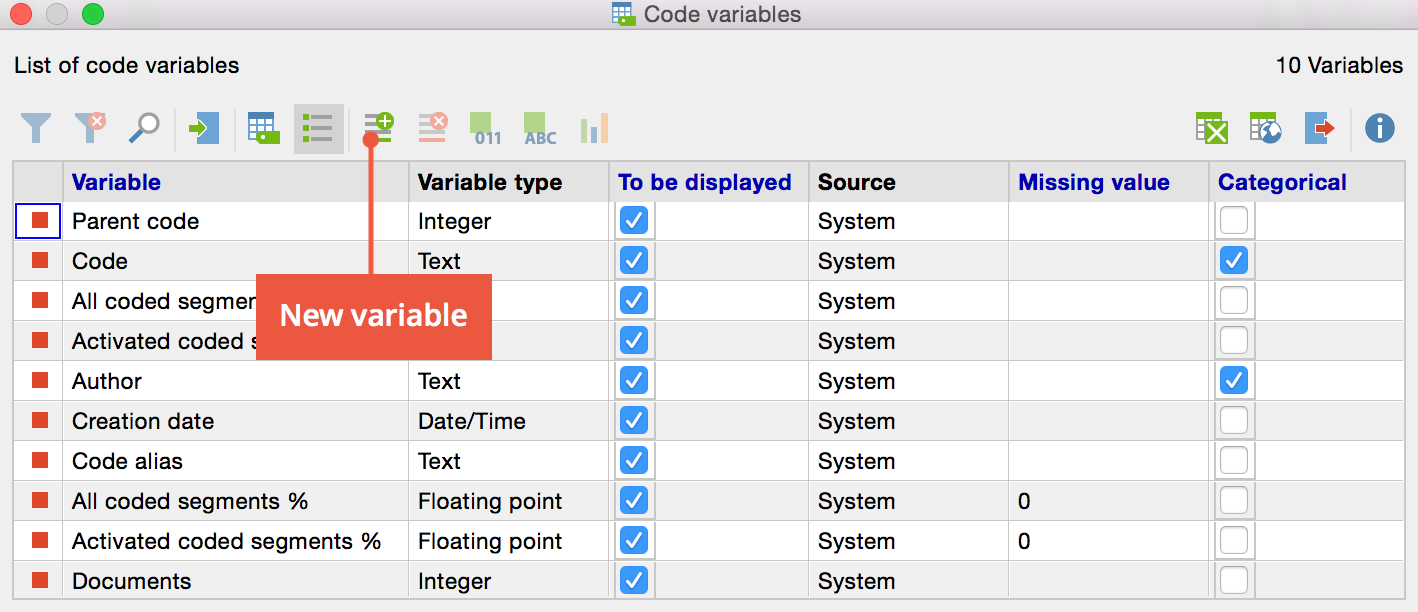Uncheck To be displayed for Parent code
Image resolution: width=1418 pixels, height=612 pixels.
click(x=633, y=221)
